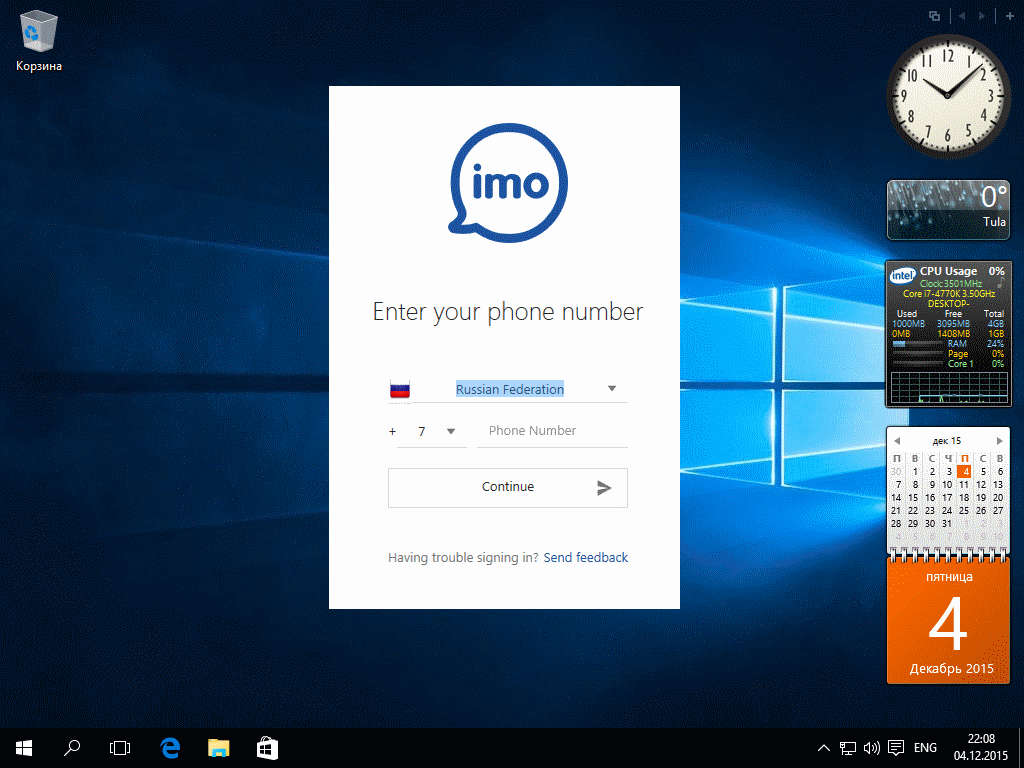Screen dimensions: 1024x768
Task: Click the Intel logo in CPU gadget
Action: [x=903, y=276]
